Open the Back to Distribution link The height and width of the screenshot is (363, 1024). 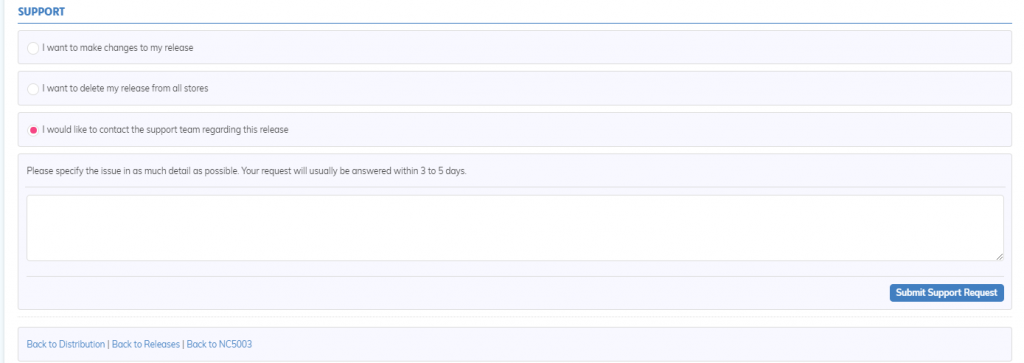tap(65, 344)
